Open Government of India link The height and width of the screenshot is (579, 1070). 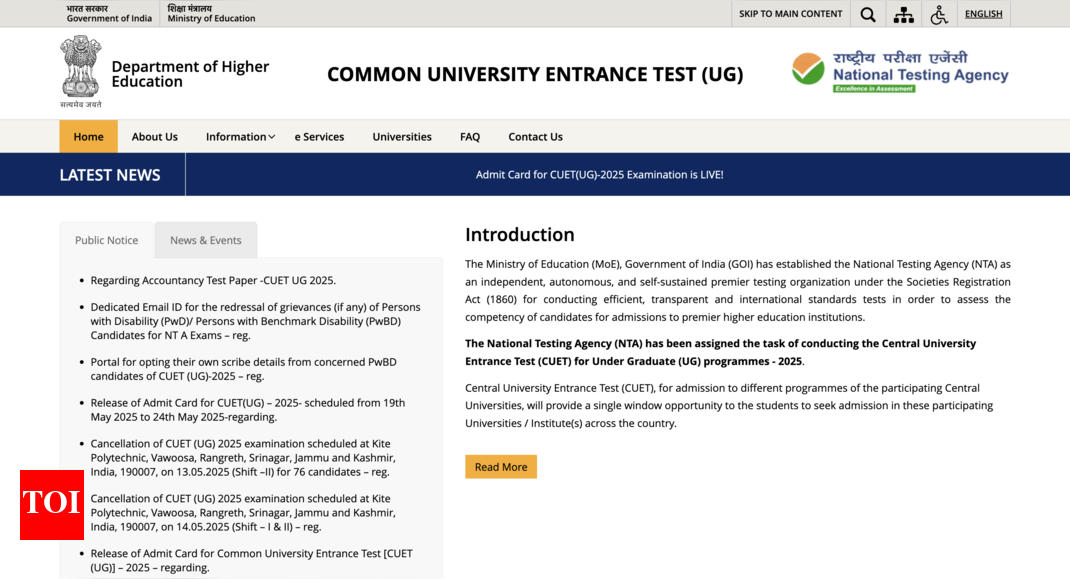pyautogui.click(x=109, y=13)
